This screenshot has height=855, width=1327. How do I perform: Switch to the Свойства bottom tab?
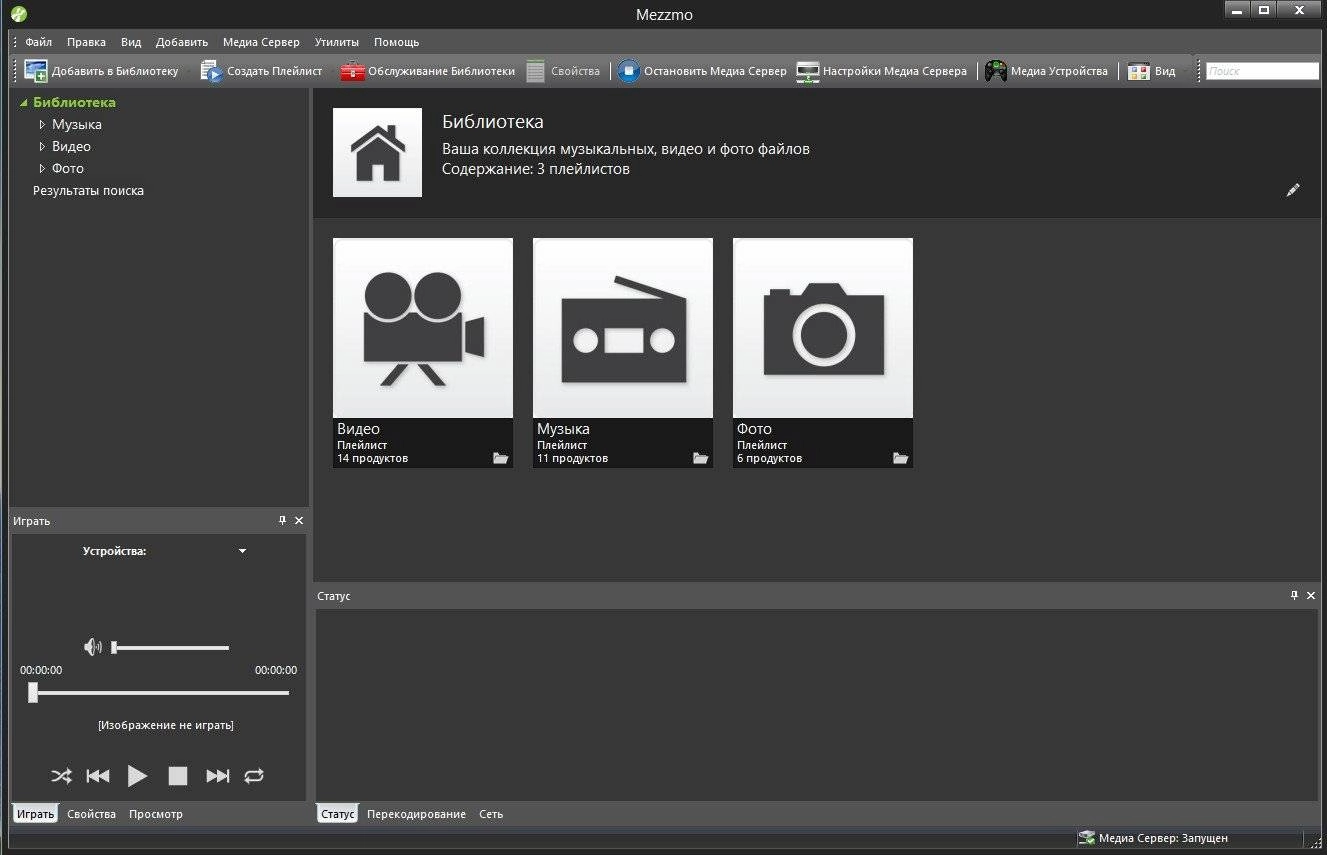pyautogui.click(x=91, y=814)
